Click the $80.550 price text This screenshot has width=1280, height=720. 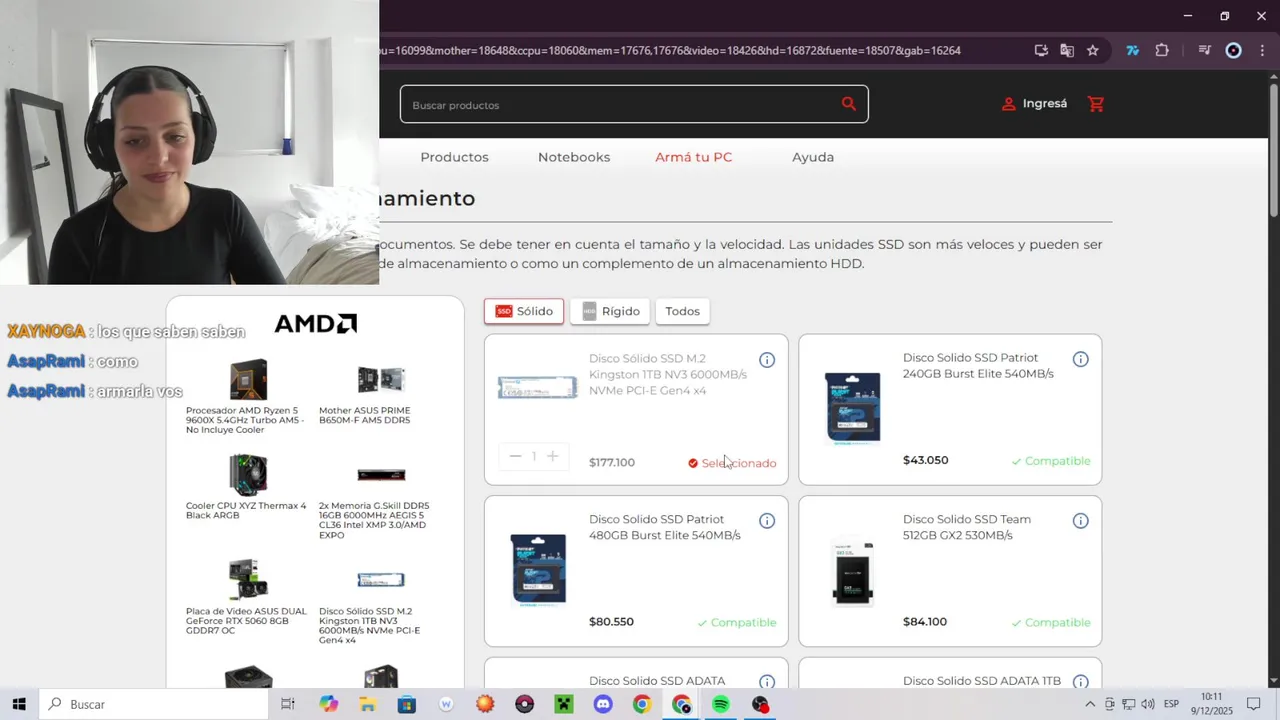tap(611, 621)
